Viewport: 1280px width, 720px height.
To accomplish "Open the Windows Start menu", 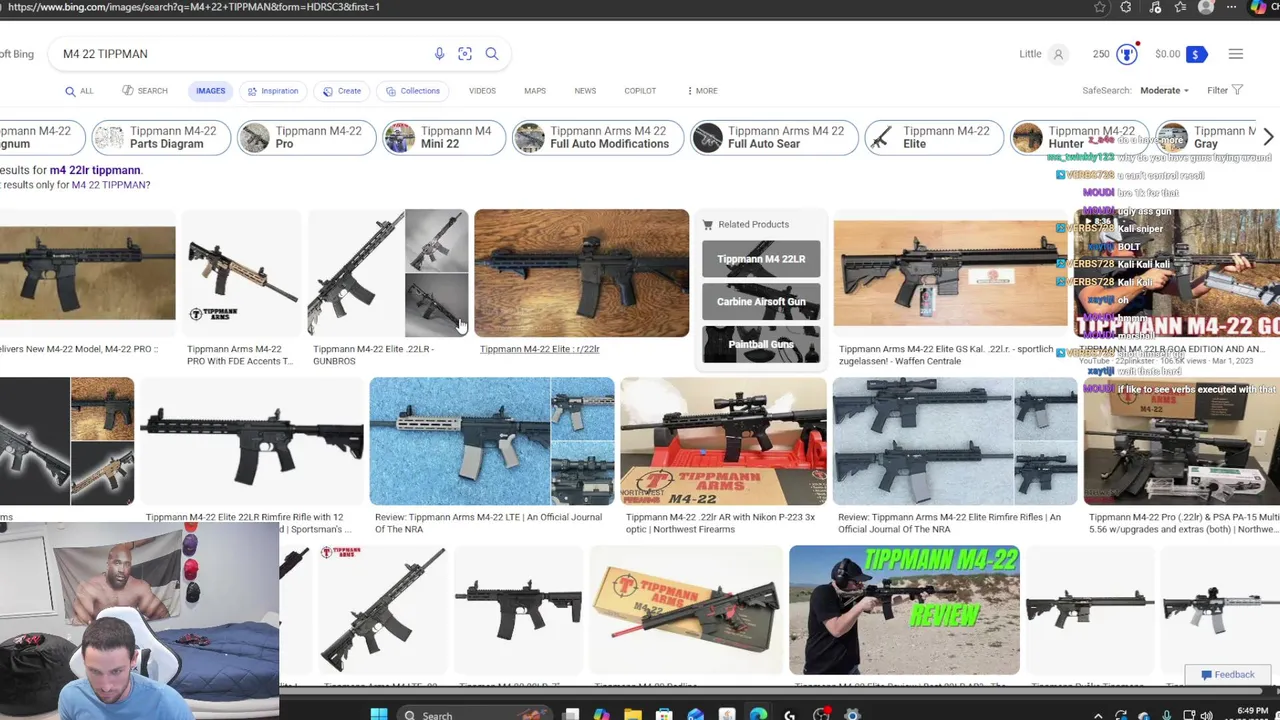I will click(x=378, y=715).
